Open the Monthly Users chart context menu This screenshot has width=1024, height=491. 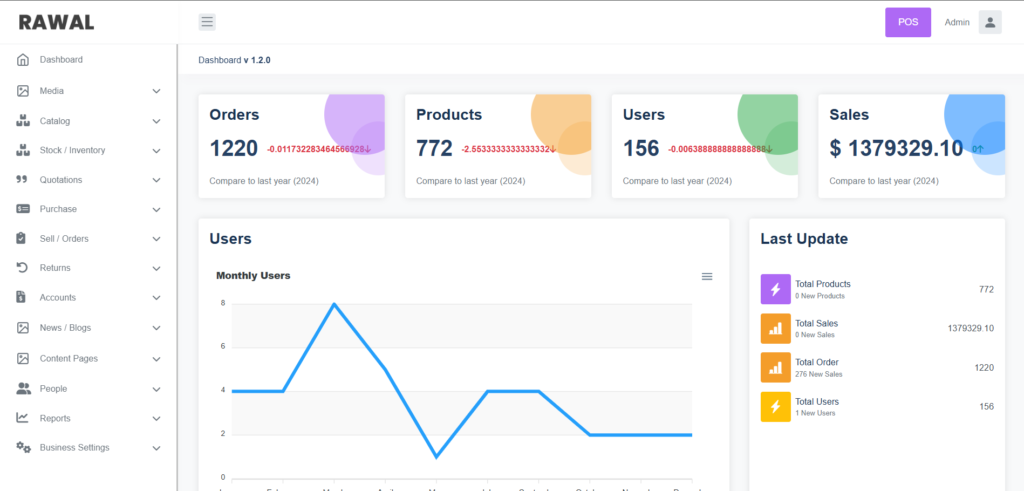point(707,276)
